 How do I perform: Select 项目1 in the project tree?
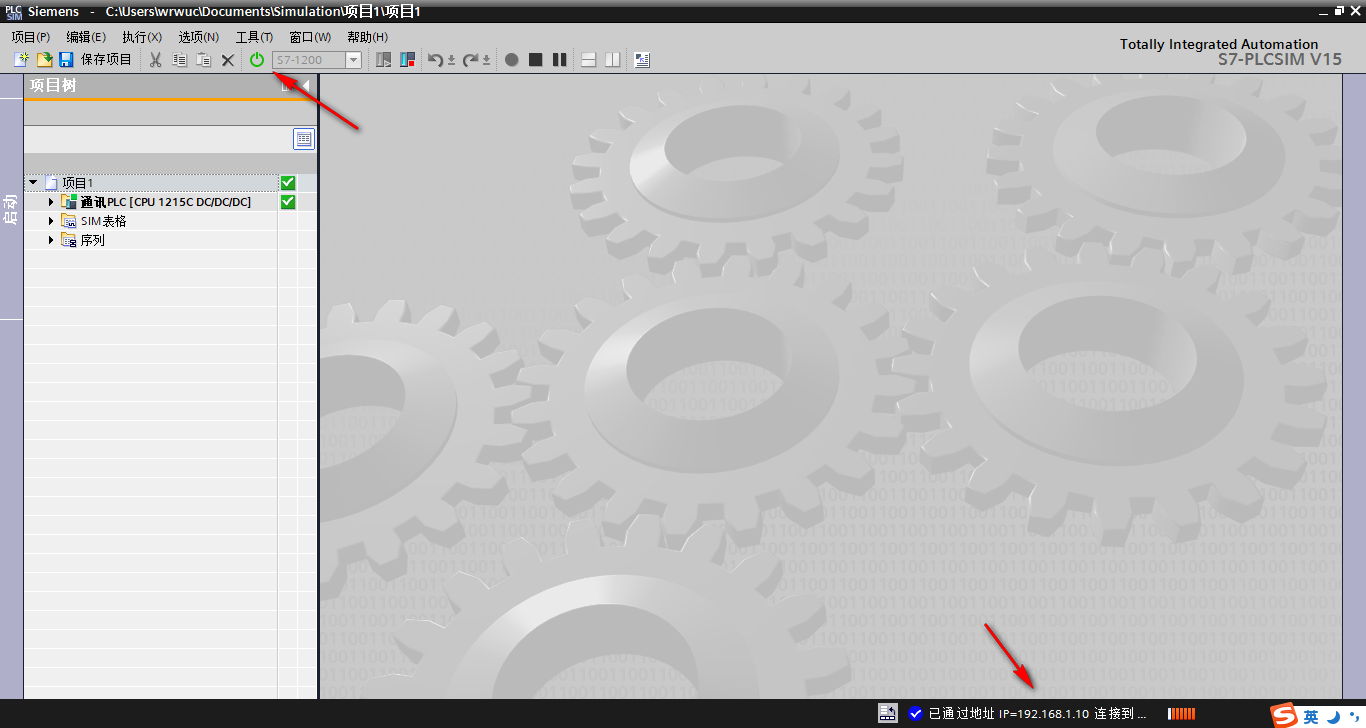pos(77,183)
